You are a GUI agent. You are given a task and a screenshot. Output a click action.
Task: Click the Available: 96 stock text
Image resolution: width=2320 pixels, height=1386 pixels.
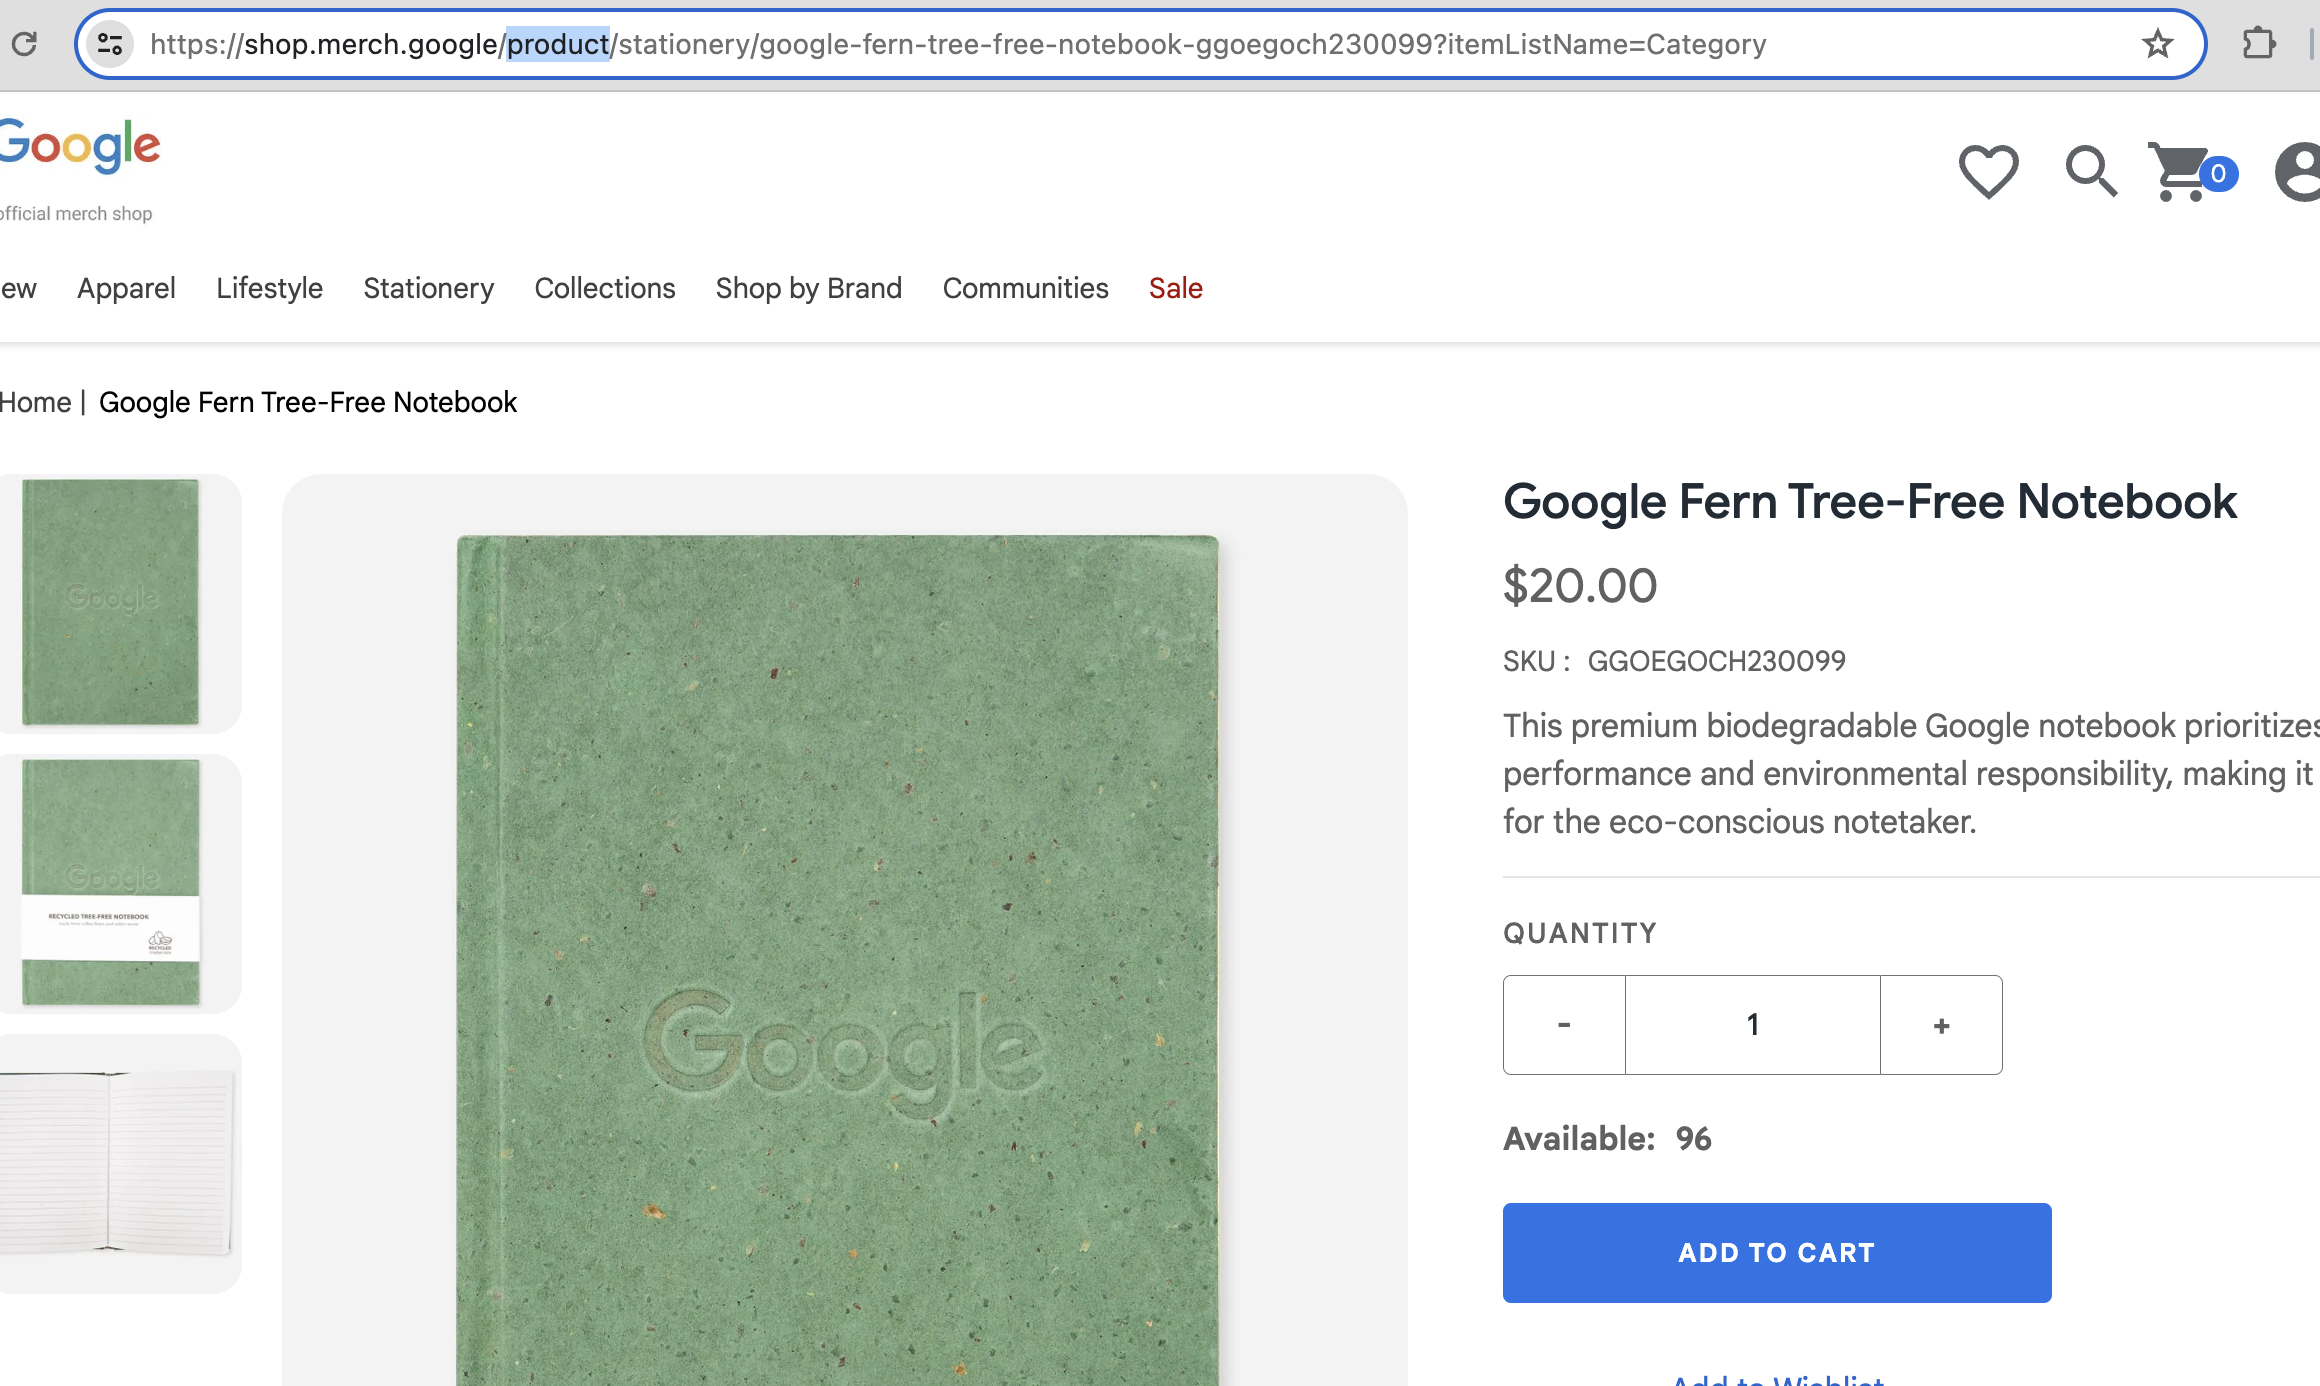(1607, 1139)
